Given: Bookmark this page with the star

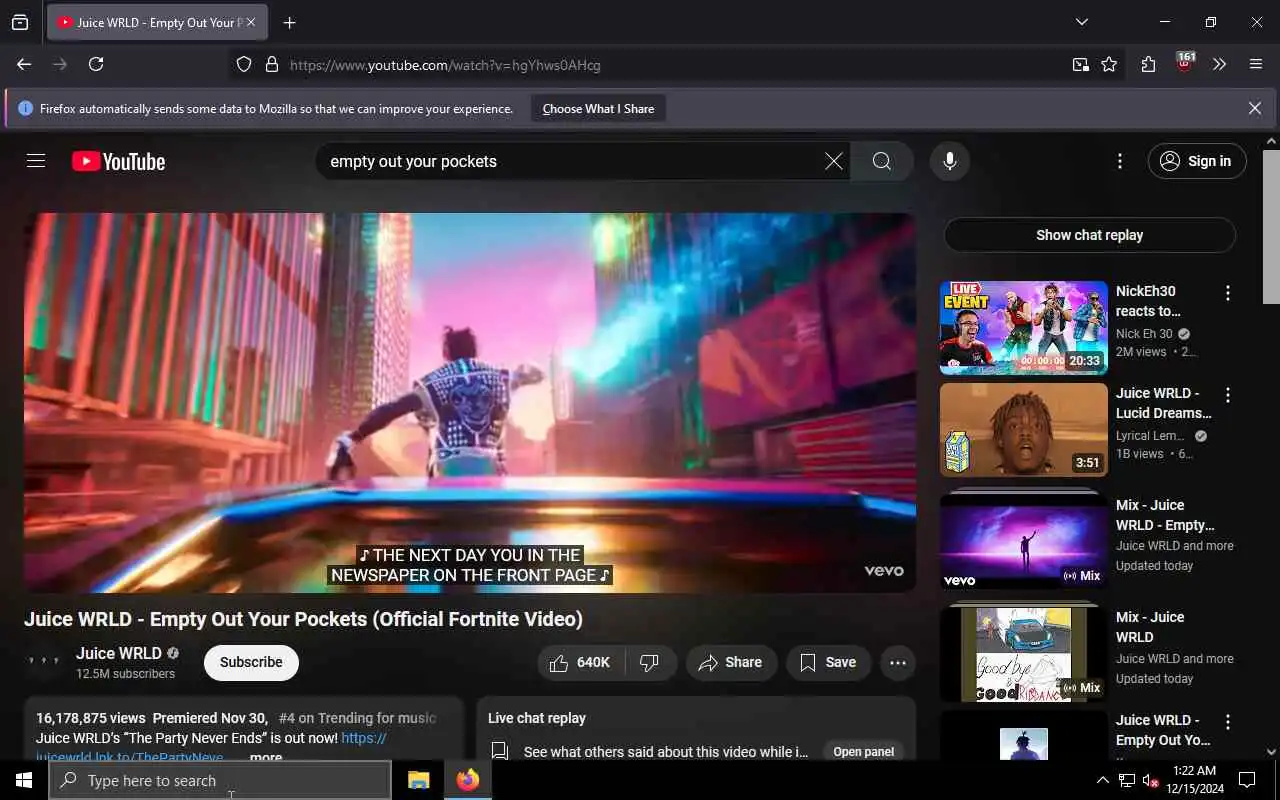Looking at the screenshot, I should [1109, 64].
